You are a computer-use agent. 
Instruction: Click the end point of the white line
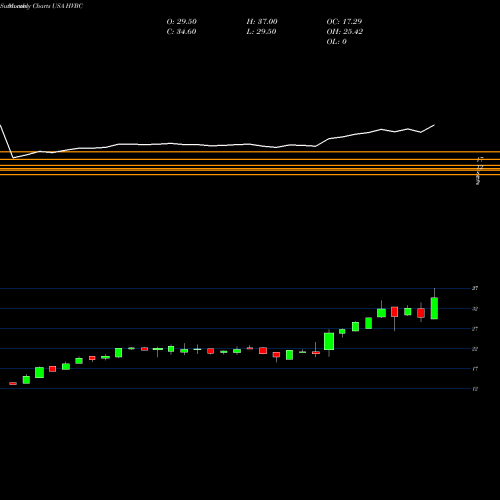[434, 125]
